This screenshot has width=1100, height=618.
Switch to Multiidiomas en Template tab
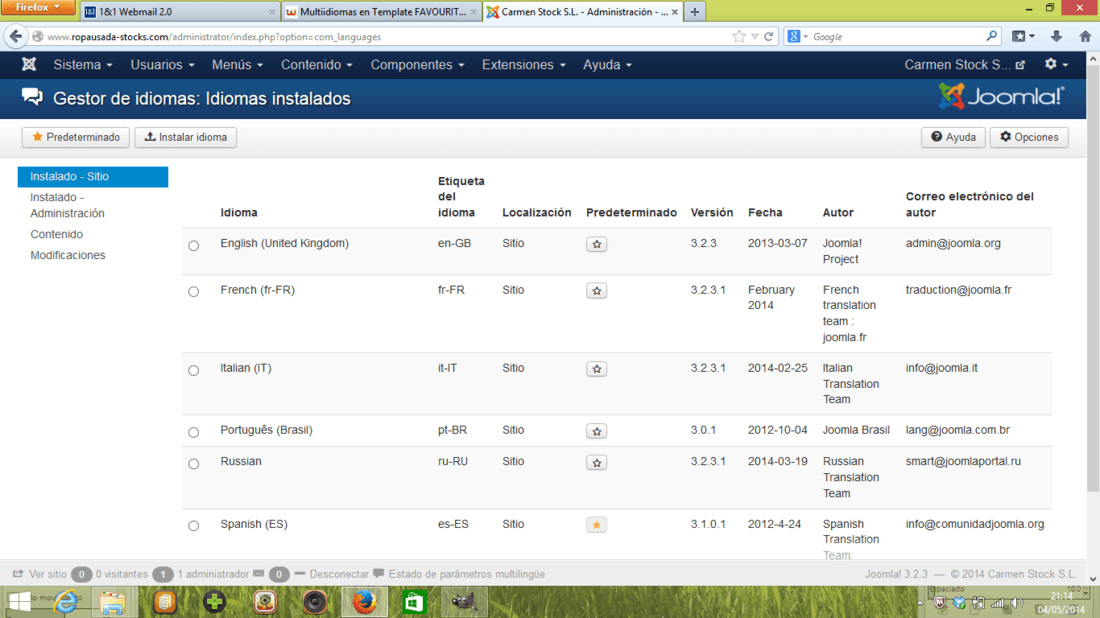[x=381, y=12]
